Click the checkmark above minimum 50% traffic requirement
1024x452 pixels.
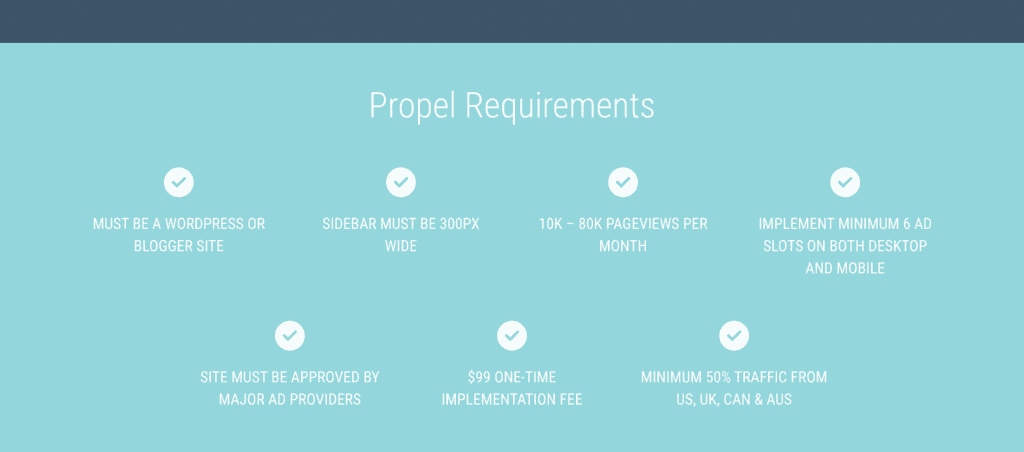(734, 336)
